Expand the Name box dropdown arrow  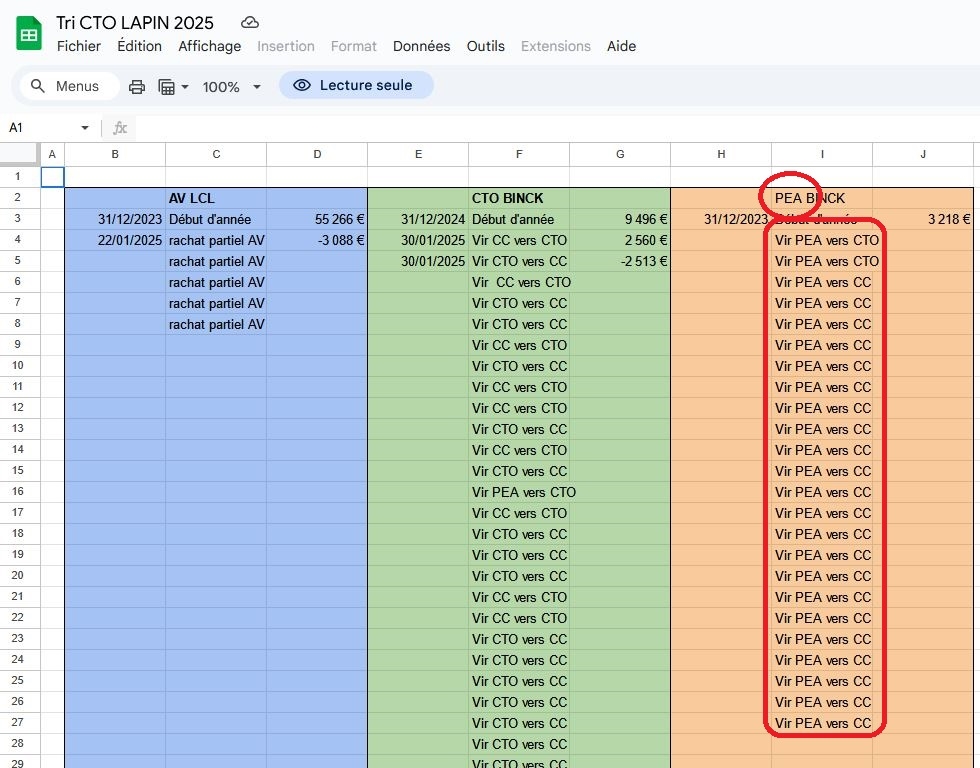[x=85, y=128]
